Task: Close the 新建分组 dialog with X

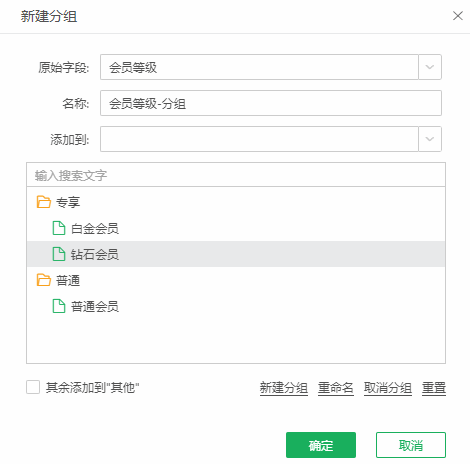Action: click(x=458, y=16)
